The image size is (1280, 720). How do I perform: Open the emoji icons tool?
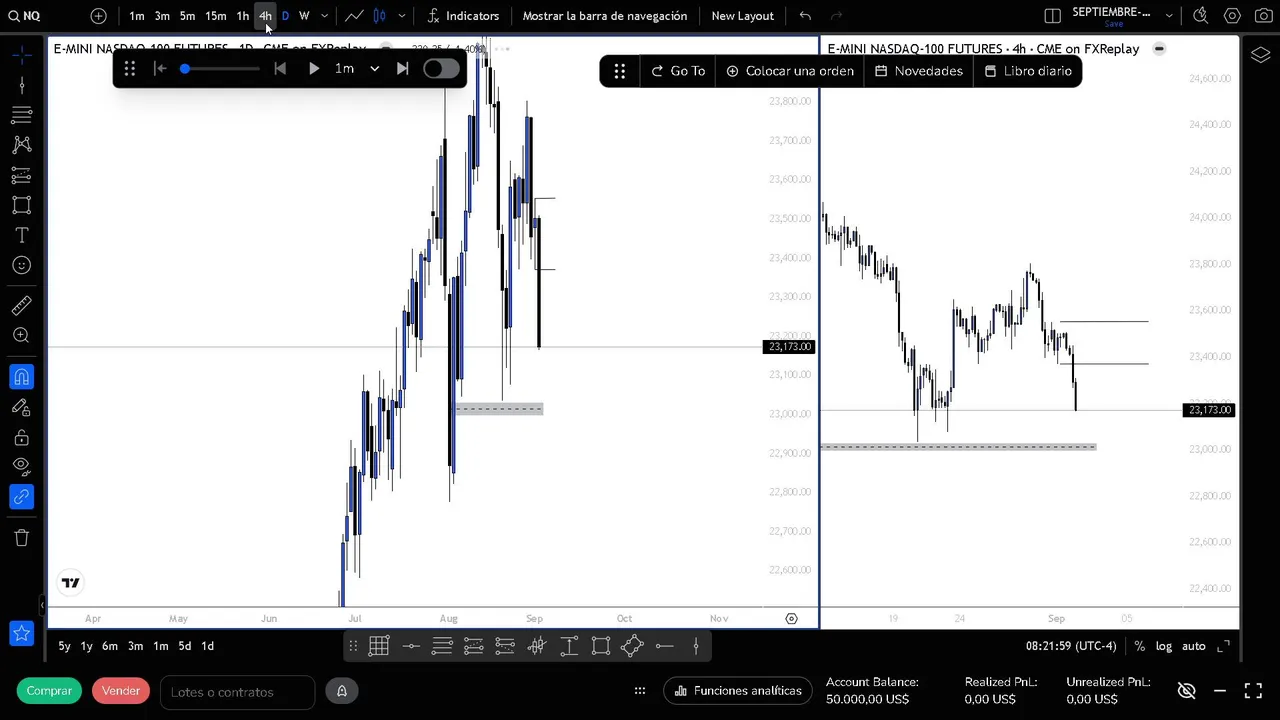click(x=21, y=265)
